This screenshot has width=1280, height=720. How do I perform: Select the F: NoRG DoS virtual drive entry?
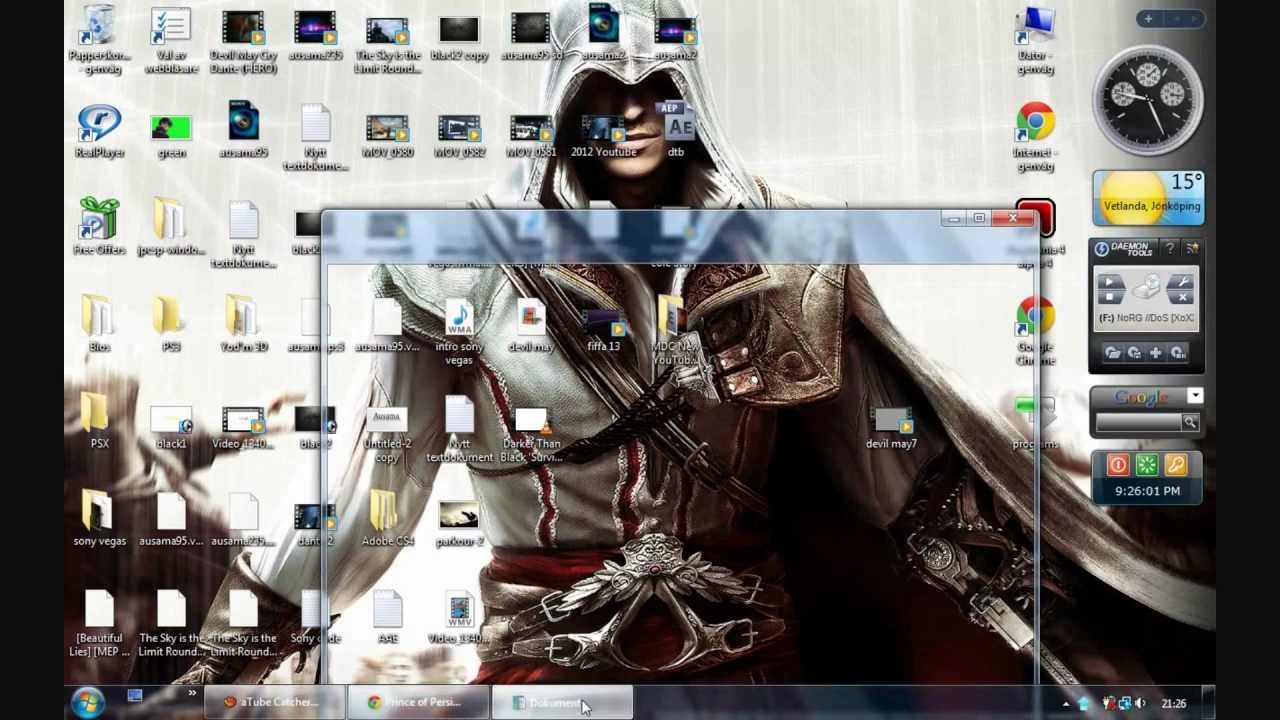click(1146, 318)
